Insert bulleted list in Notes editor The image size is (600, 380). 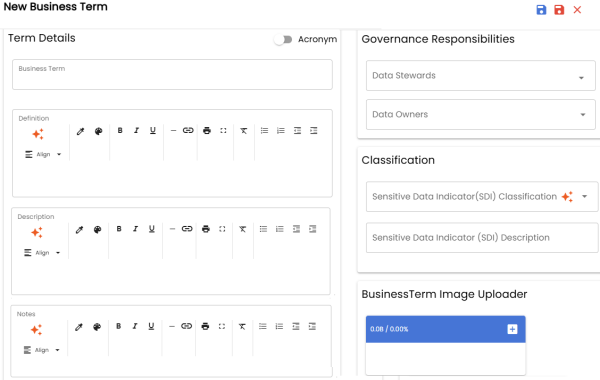pyautogui.click(x=262, y=326)
